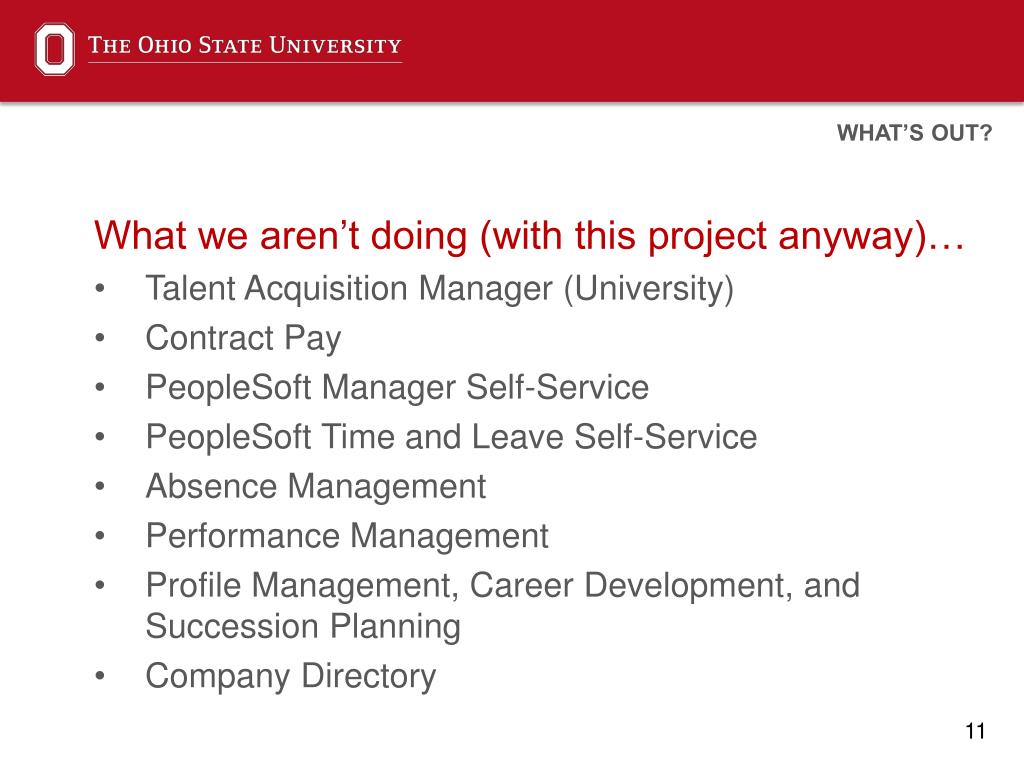Click the Succession Planning text
The image size is (1024, 768).
pos(303,626)
